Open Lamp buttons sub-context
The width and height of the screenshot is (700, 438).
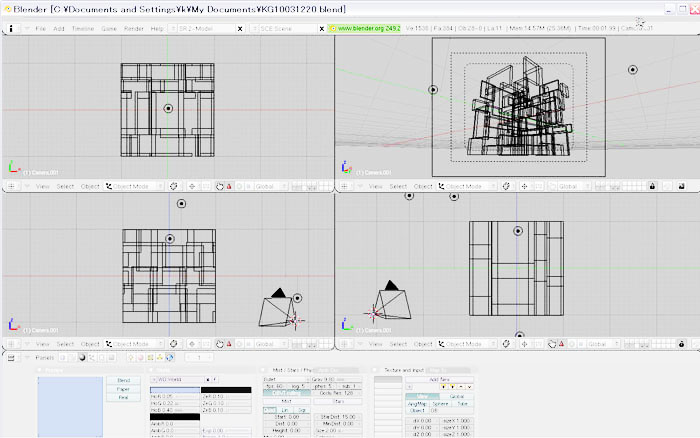[x=131, y=358]
